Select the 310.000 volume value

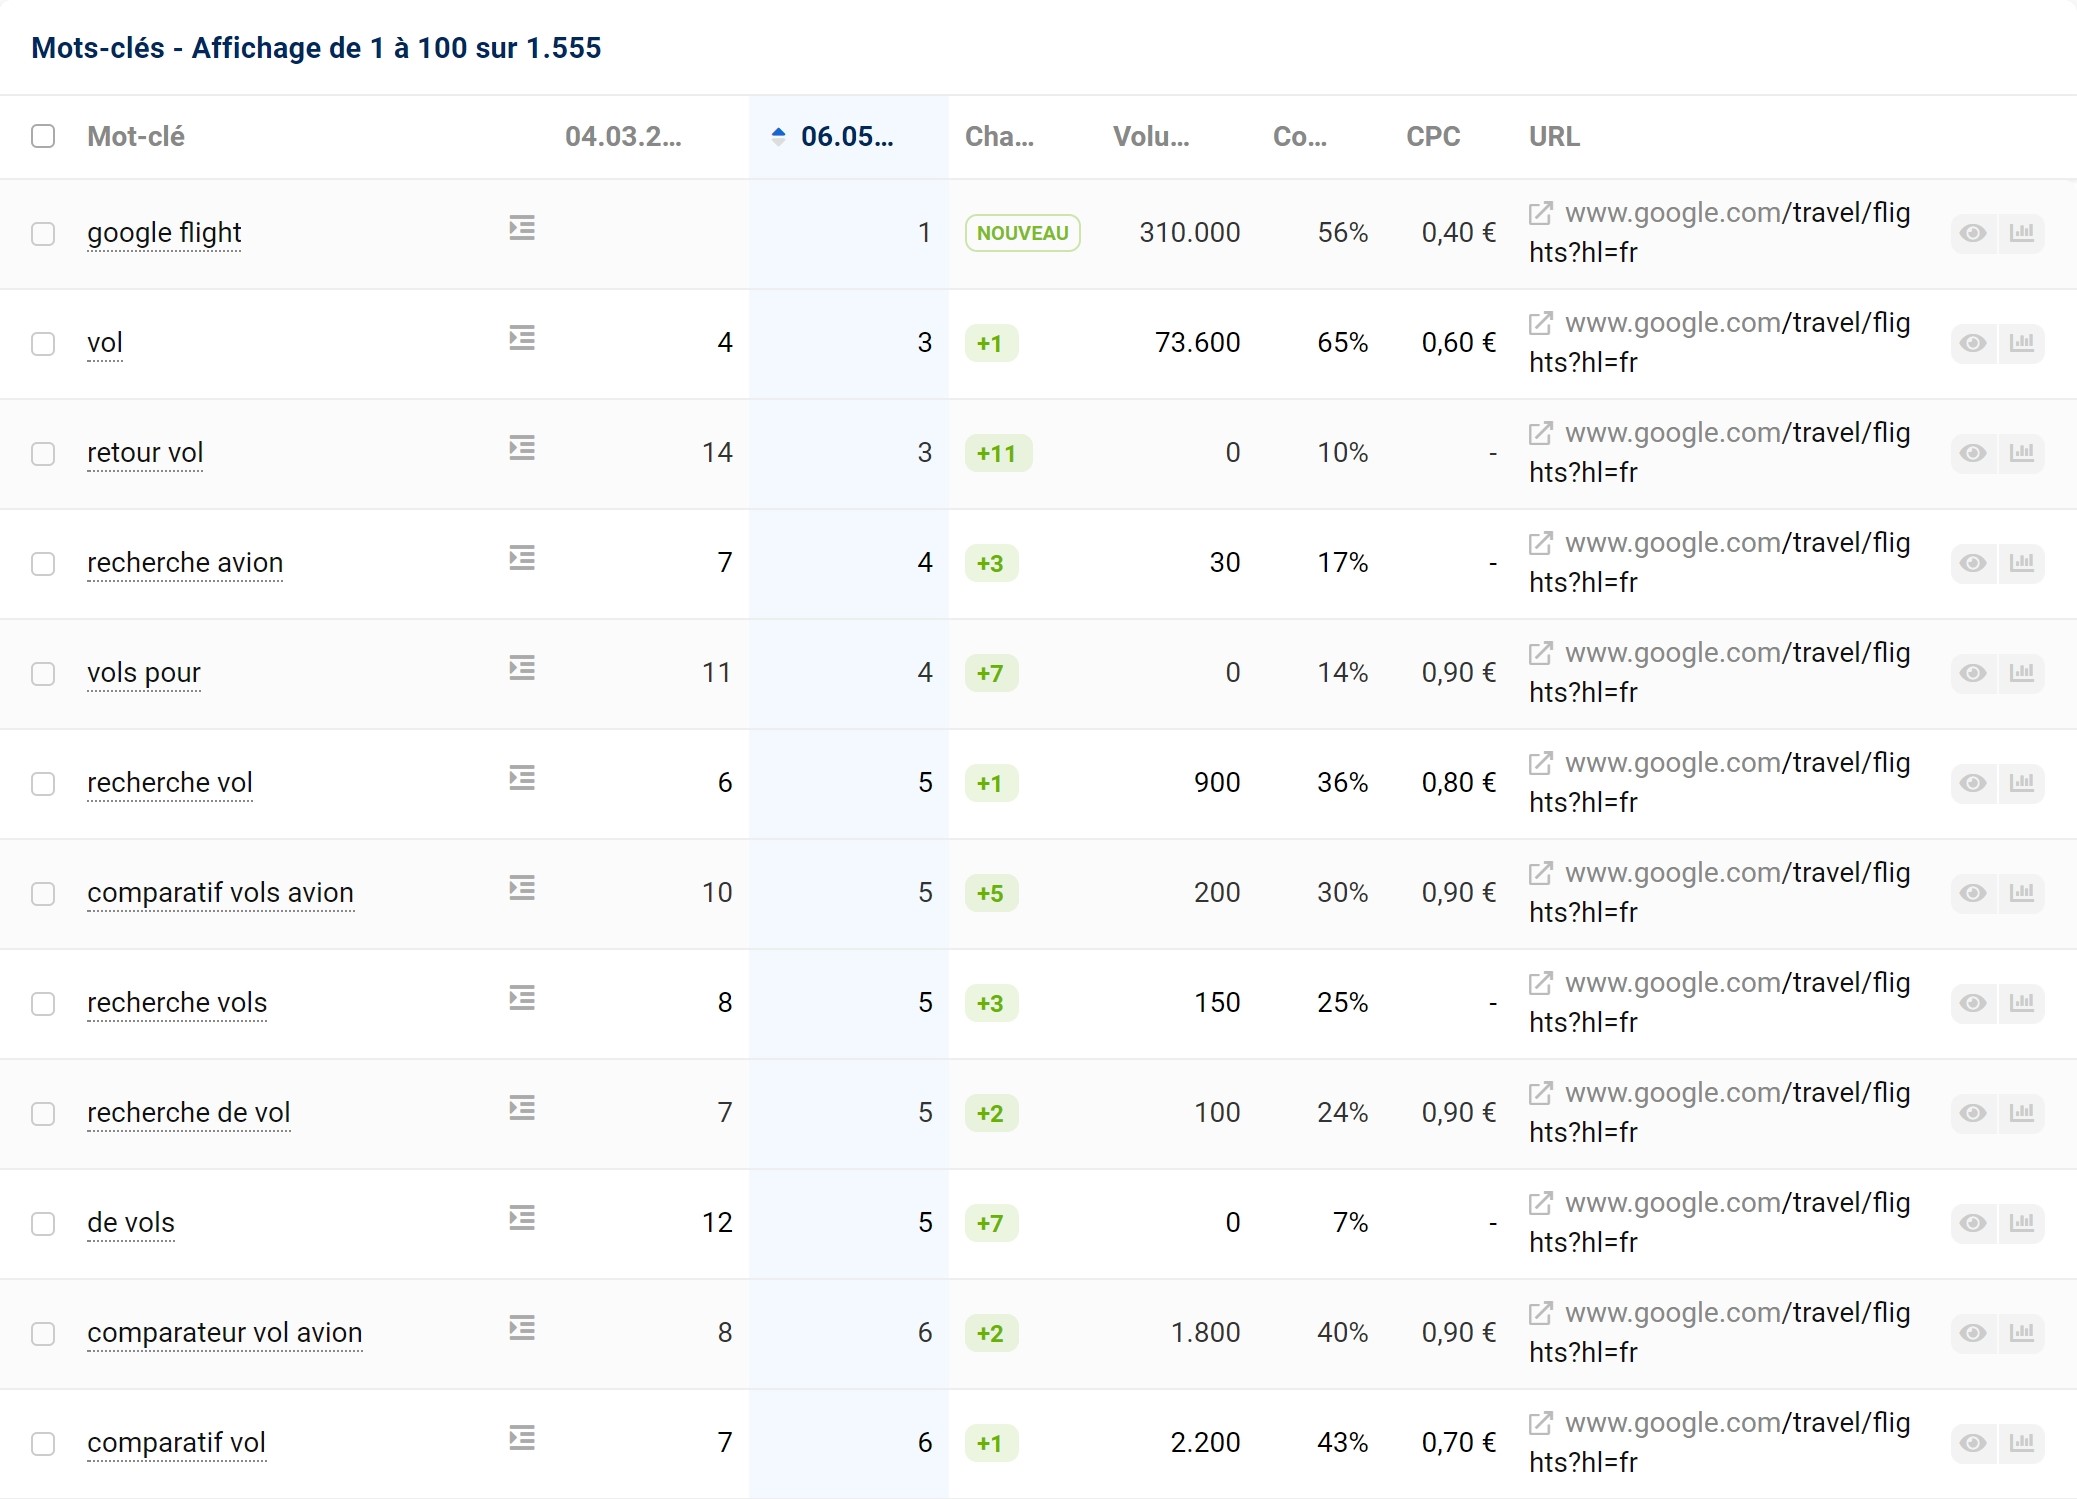coord(1190,233)
